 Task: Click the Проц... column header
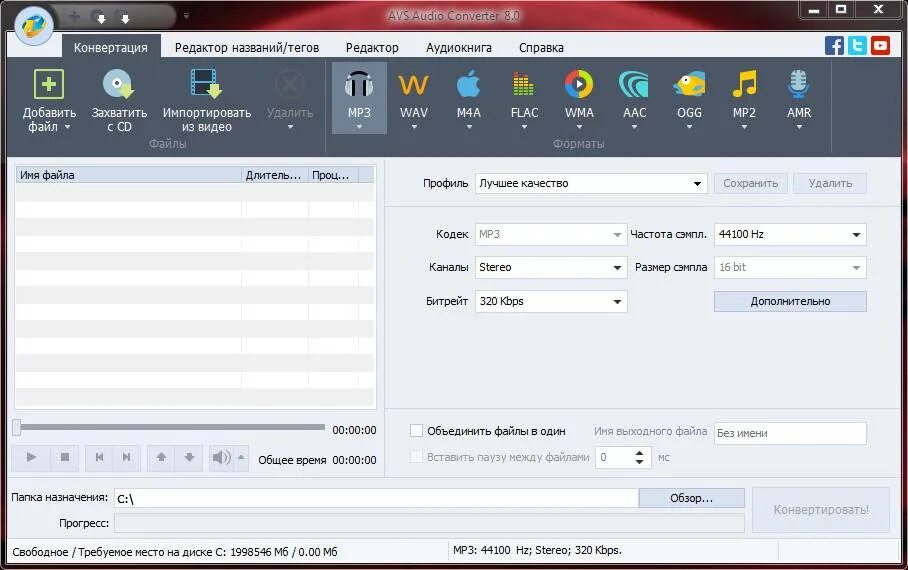point(333,175)
